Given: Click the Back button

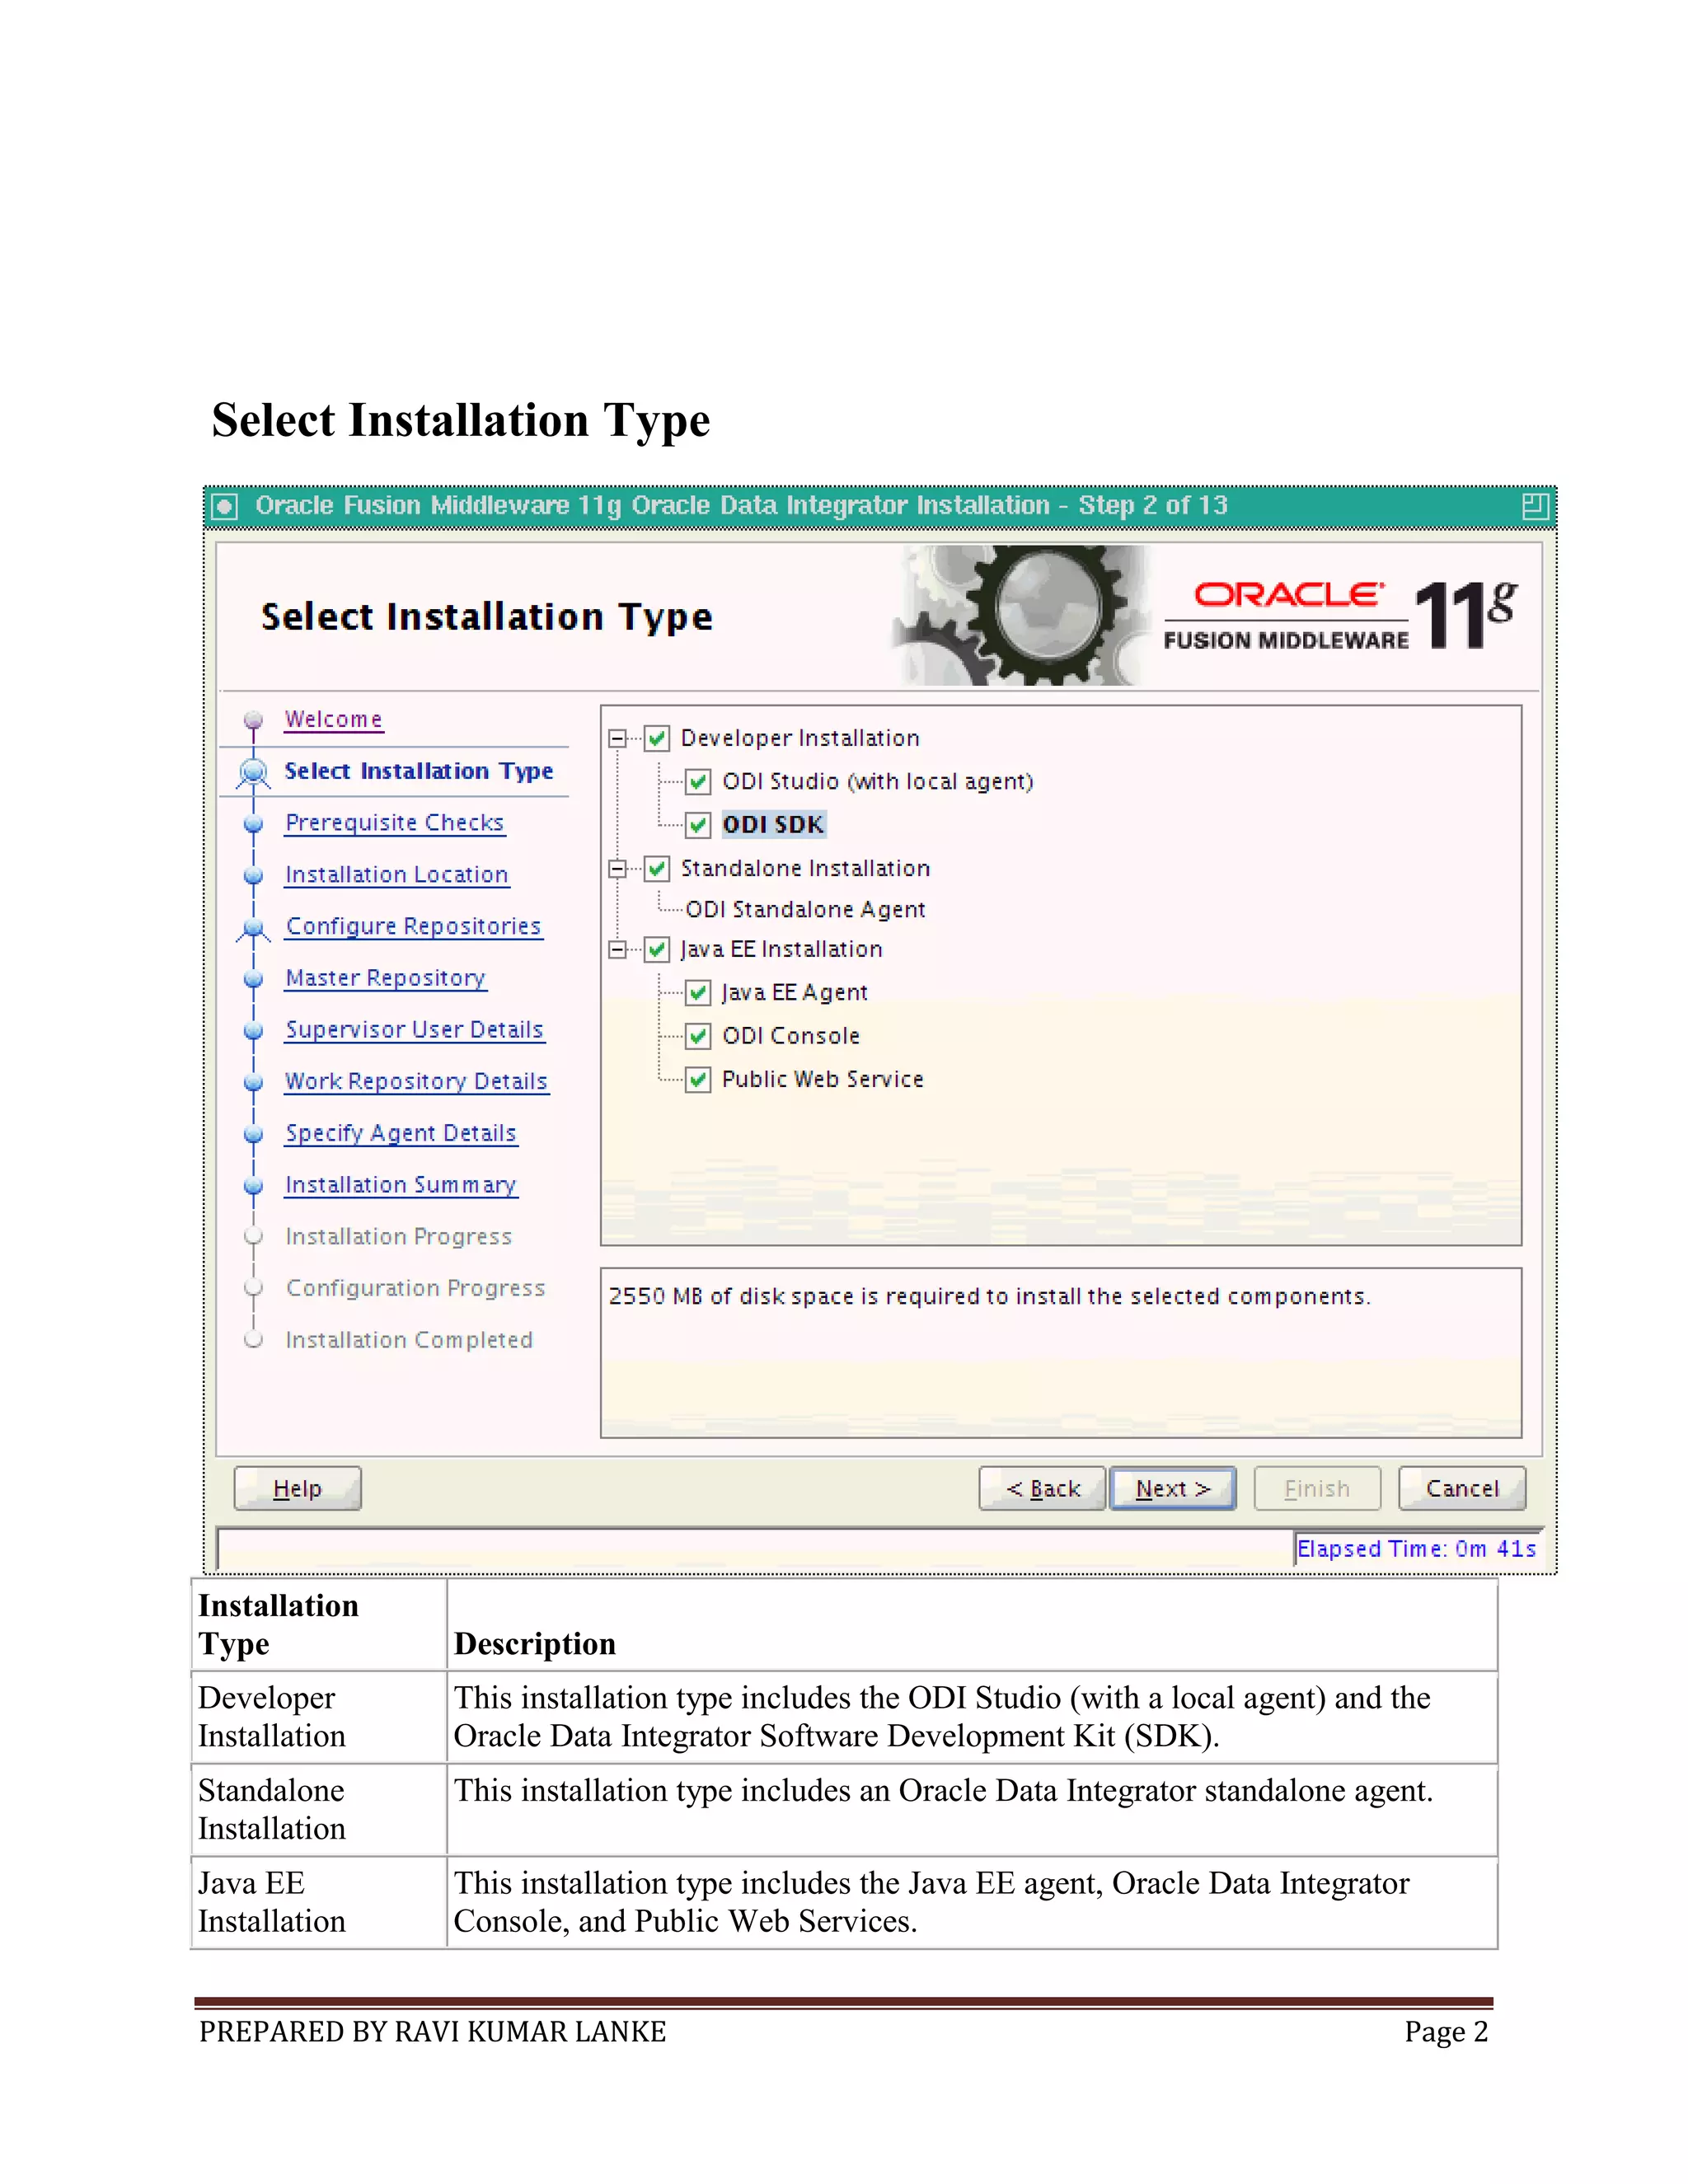Looking at the screenshot, I should click(x=1042, y=1489).
